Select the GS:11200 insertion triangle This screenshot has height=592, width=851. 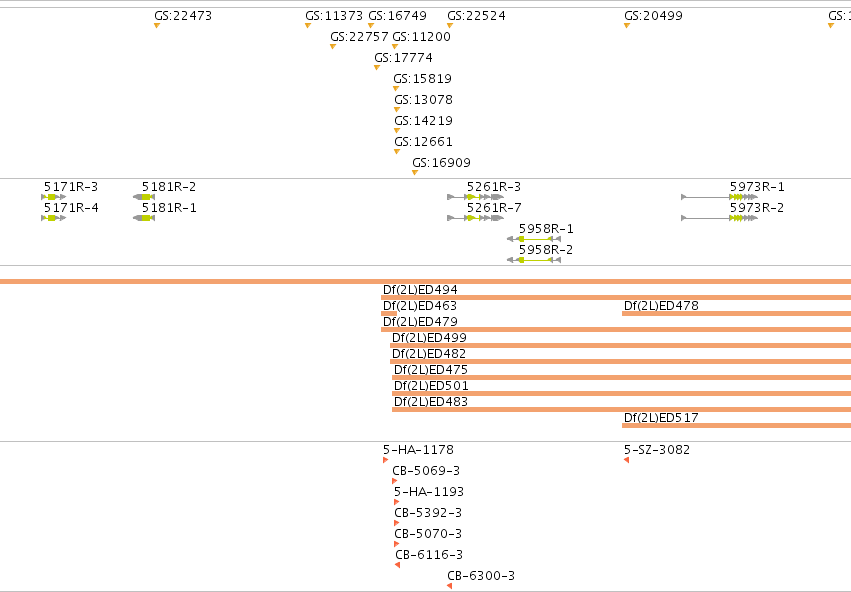[x=395, y=47]
